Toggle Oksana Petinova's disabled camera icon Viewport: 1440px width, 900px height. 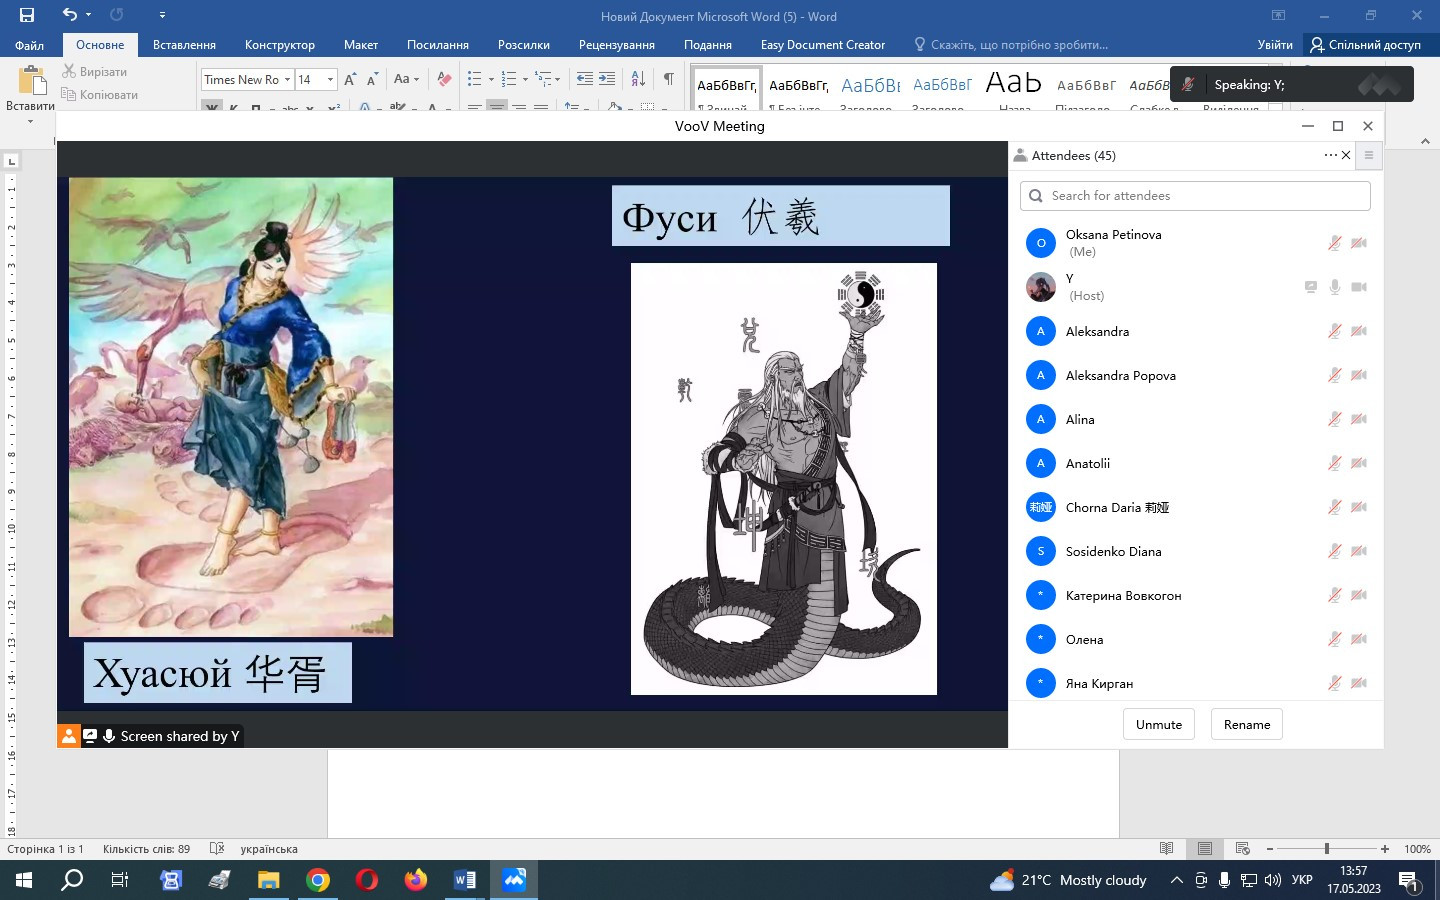point(1358,243)
